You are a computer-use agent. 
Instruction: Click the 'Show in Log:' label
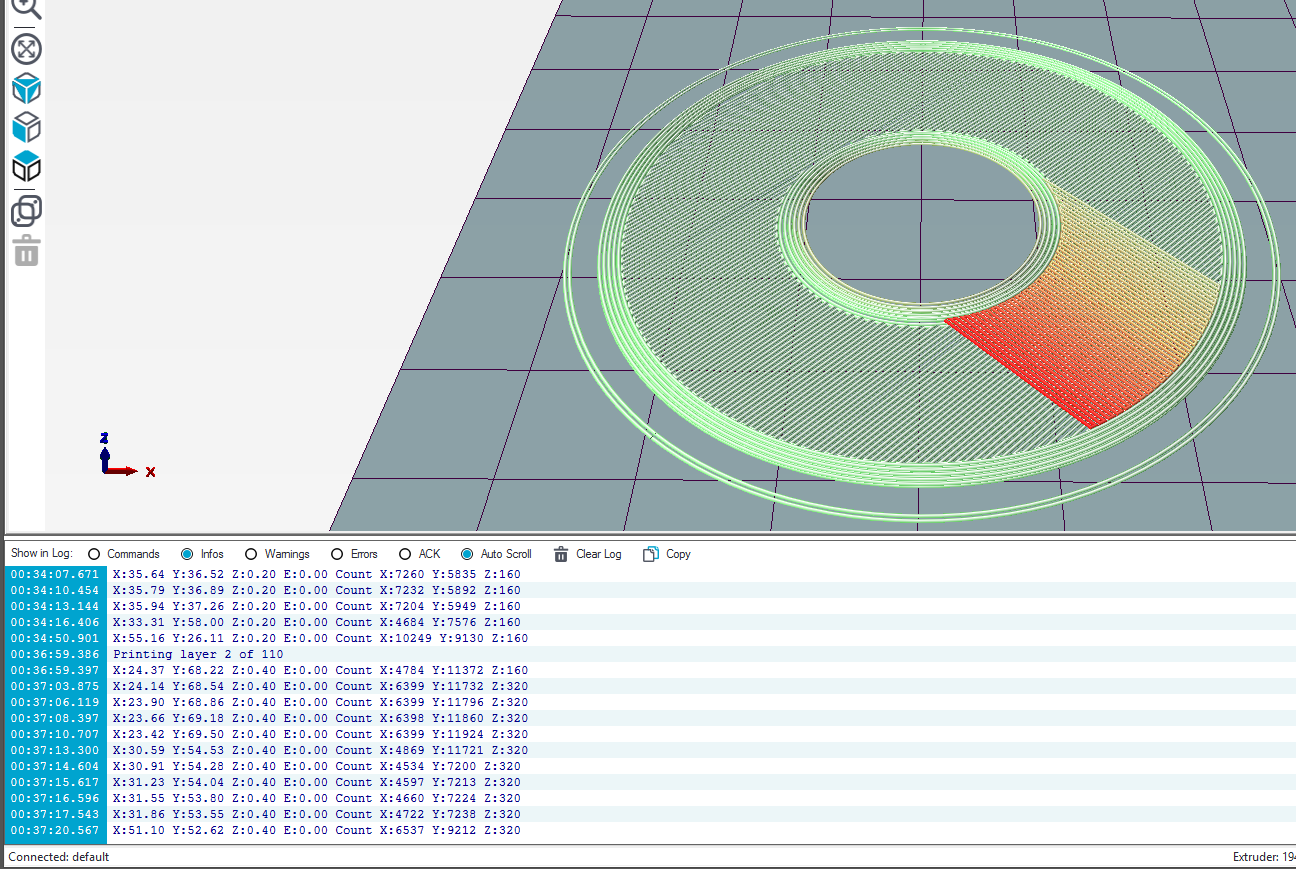pos(41,554)
